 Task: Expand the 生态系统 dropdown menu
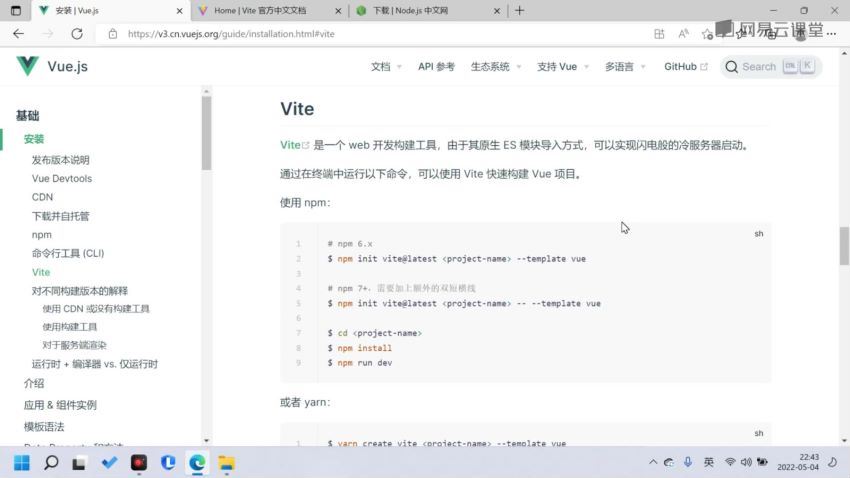click(x=498, y=66)
